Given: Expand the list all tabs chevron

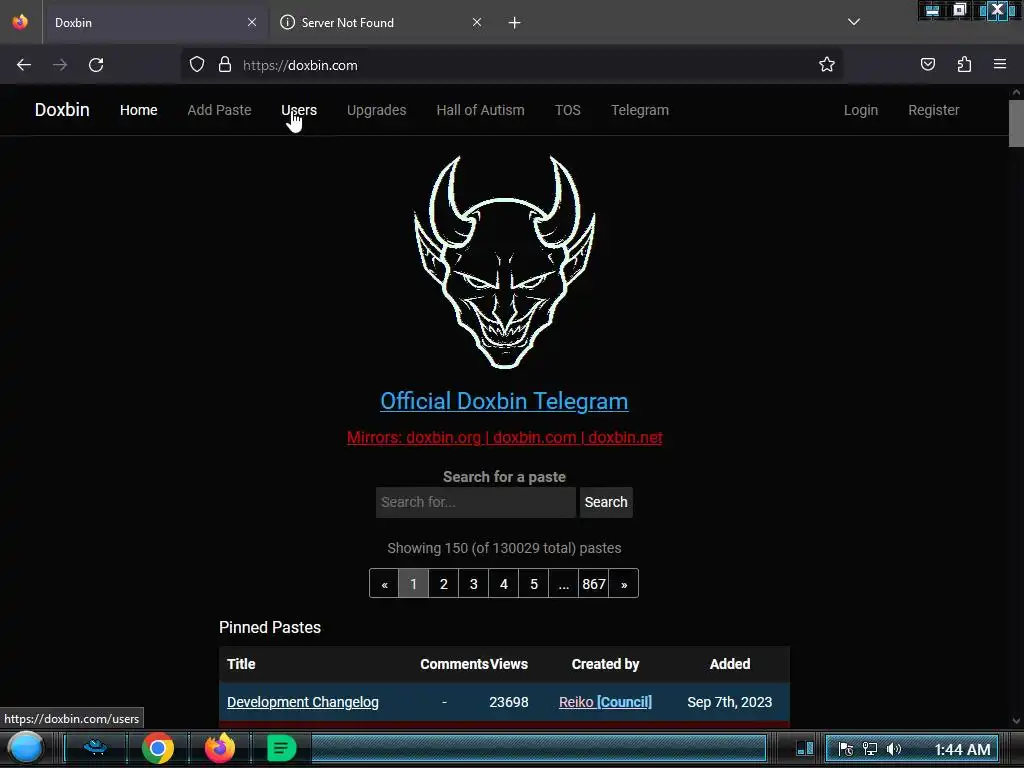Looking at the screenshot, I should [x=854, y=22].
